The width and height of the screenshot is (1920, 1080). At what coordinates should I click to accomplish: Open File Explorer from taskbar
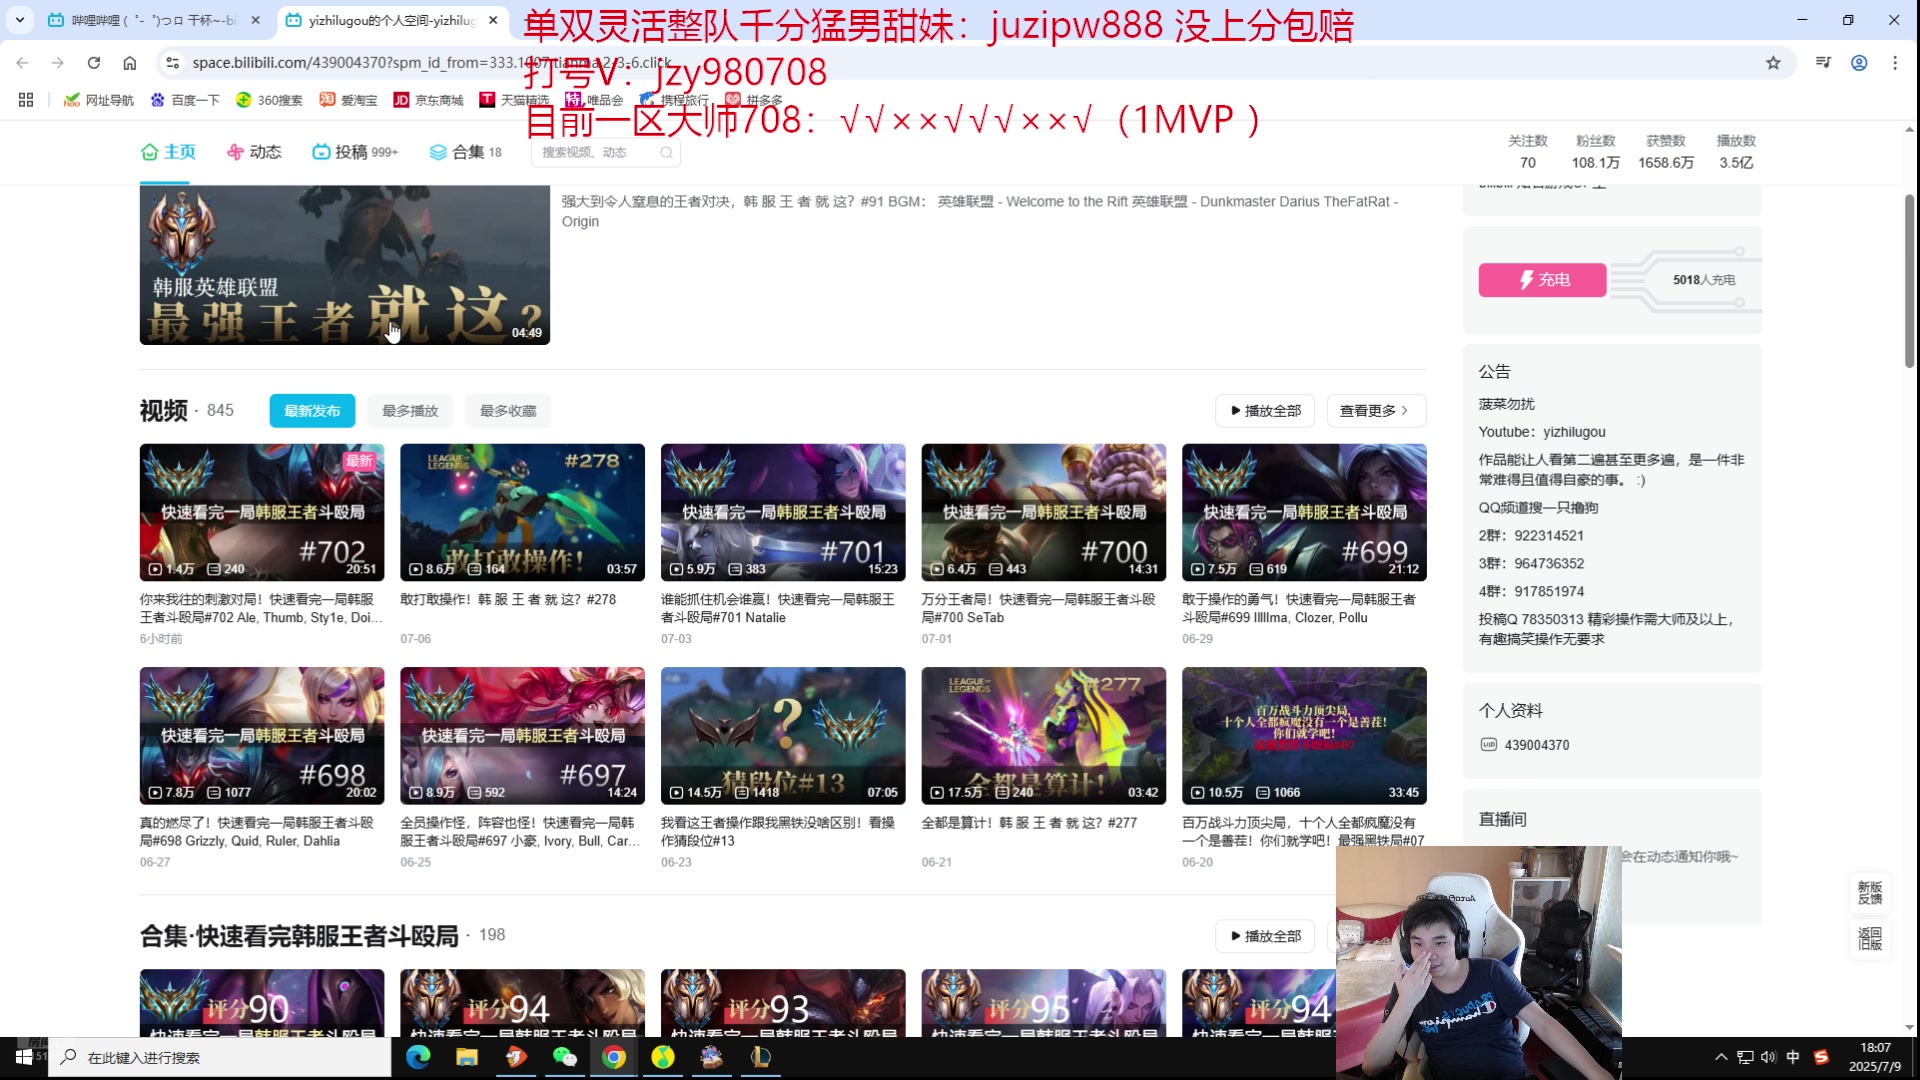coord(467,1057)
